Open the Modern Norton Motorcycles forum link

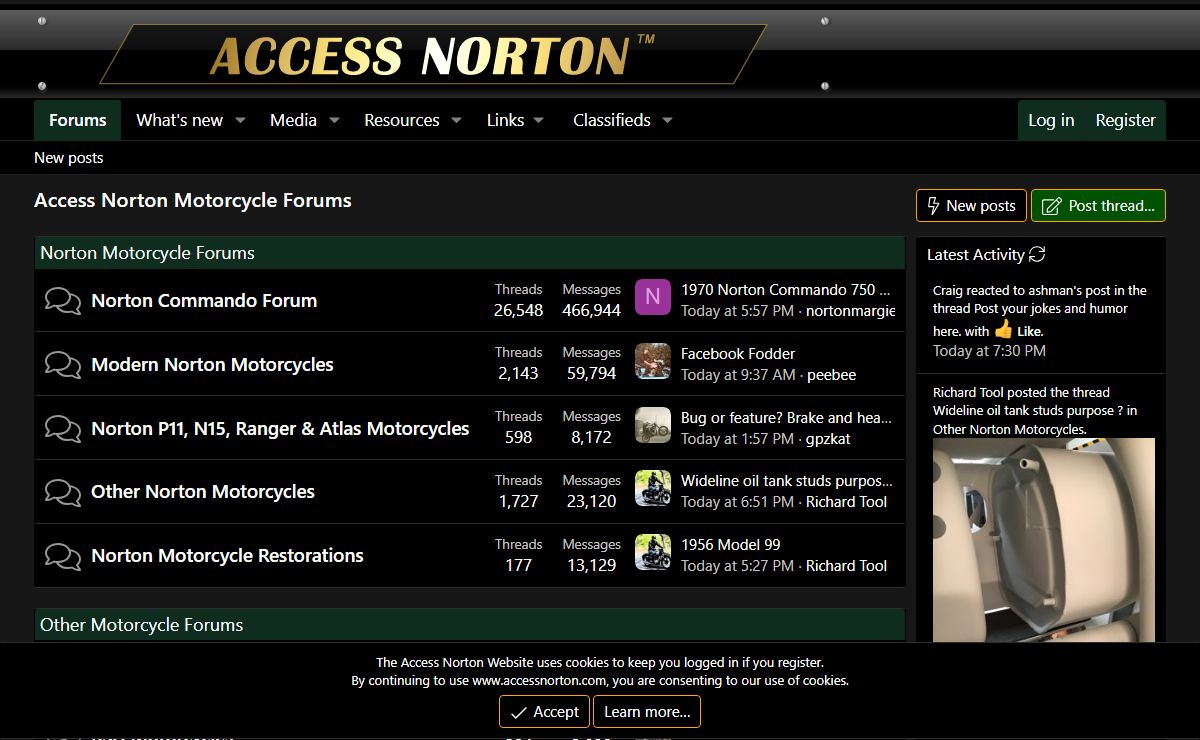click(x=212, y=365)
